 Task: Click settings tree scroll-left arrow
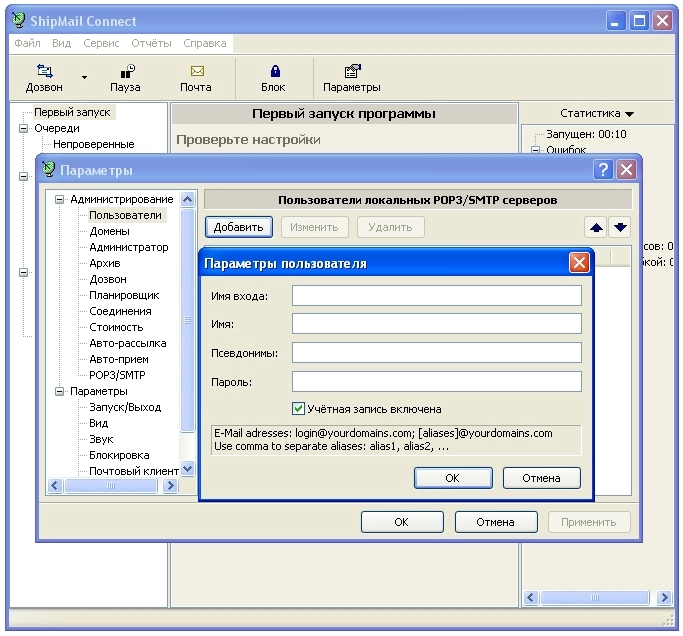[x=55, y=485]
